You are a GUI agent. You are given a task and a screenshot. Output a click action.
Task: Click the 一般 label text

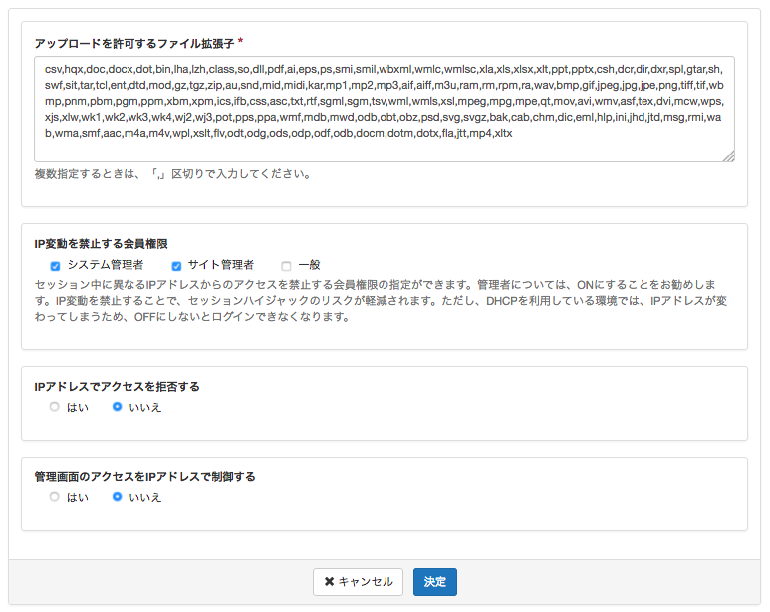(x=309, y=265)
